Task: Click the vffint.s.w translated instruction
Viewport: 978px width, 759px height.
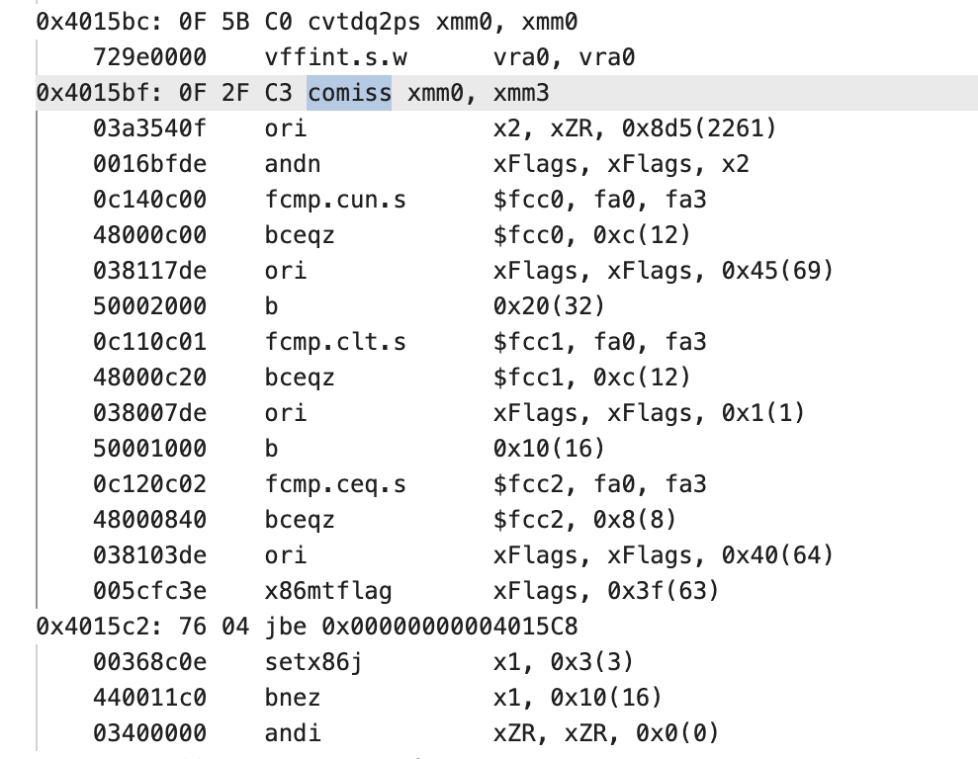Action: [x=364, y=57]
